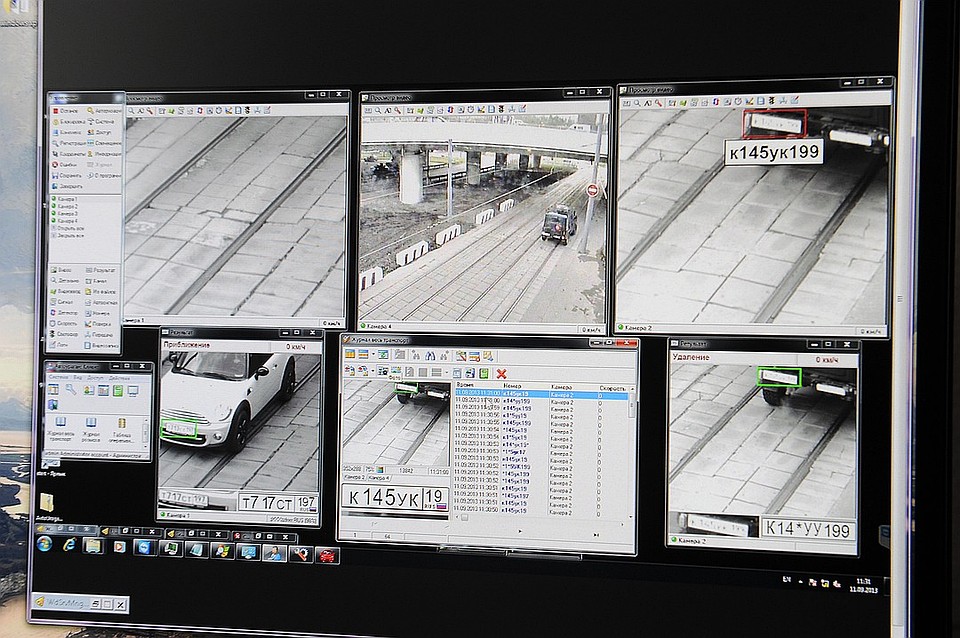960x638 pixels.
Task: Click the К14*УУ199 recognized plate image
Action: tap(808, 528)
